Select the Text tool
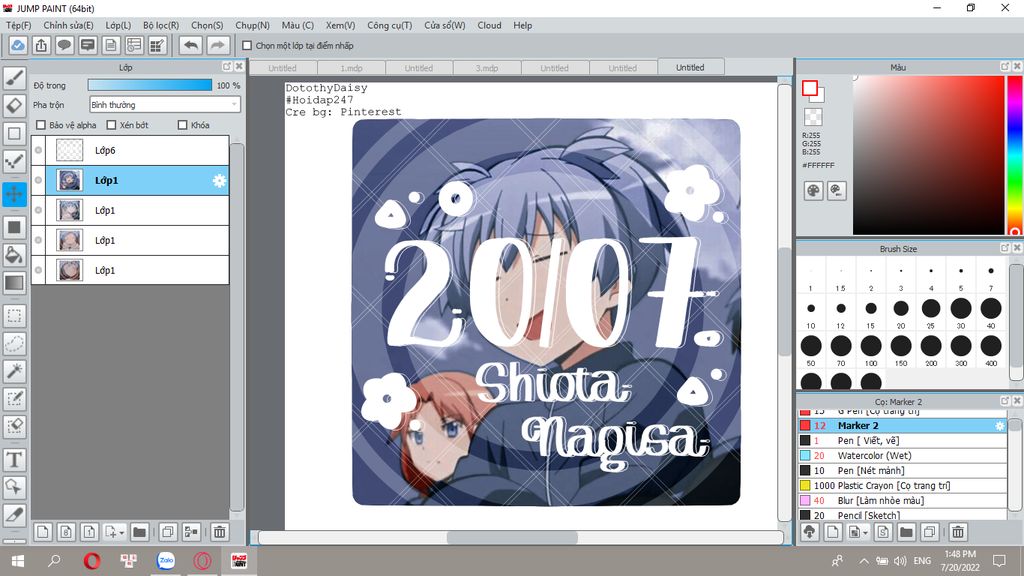This screenshot has height=576, width=1024. point(14,460)
